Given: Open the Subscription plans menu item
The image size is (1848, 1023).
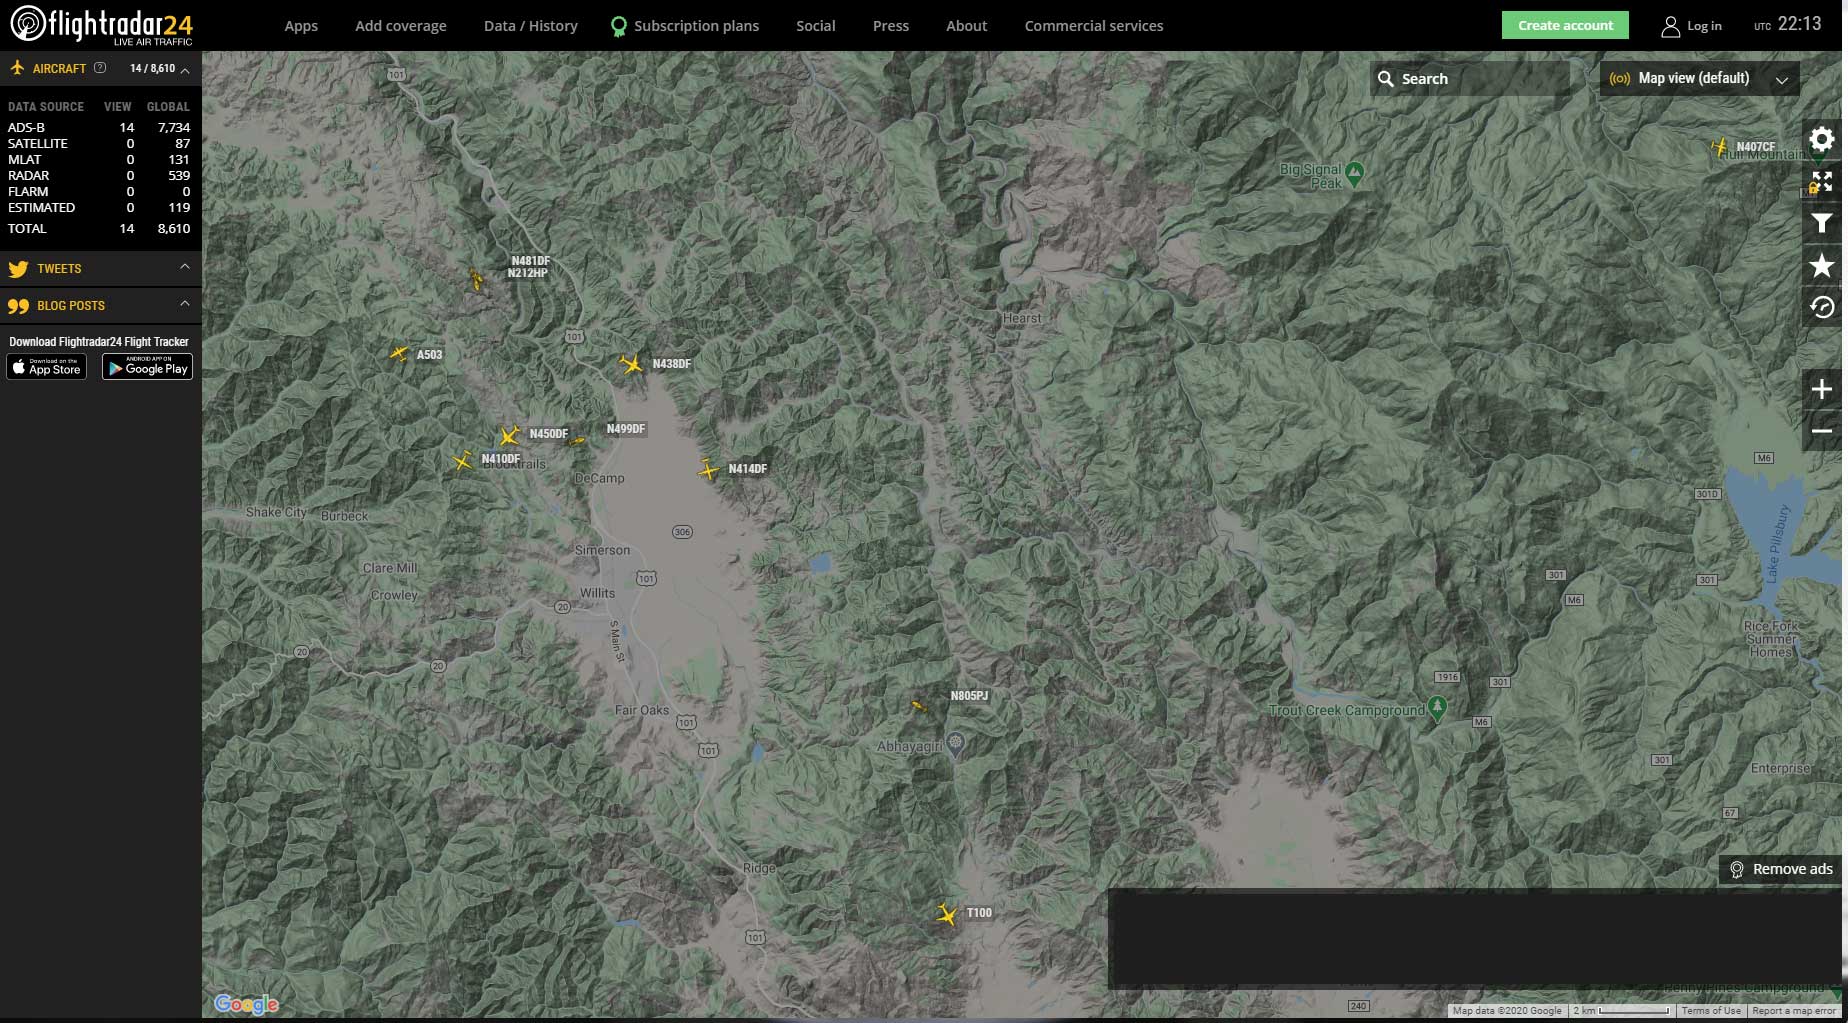Looking at the screenshot, I should (x=696, y=26).
